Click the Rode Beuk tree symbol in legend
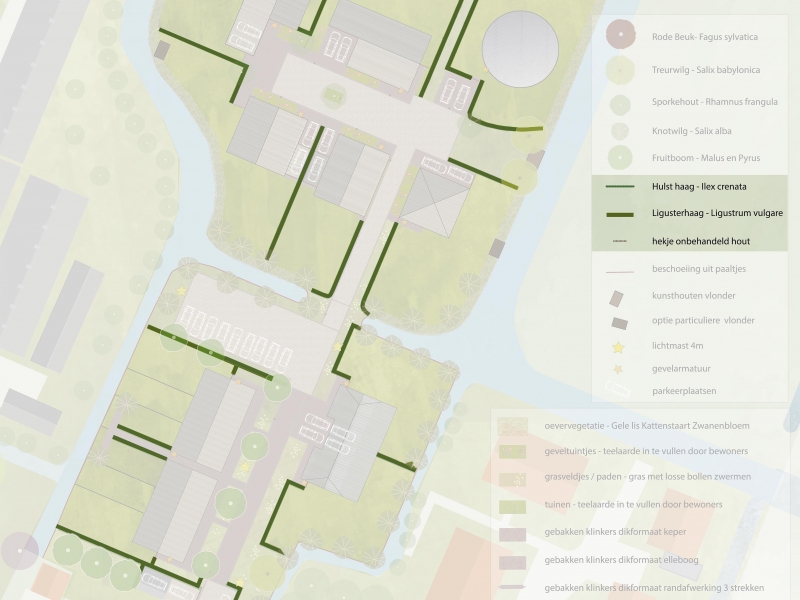Viewport: 800px width, 600px height. click(620, 37)
